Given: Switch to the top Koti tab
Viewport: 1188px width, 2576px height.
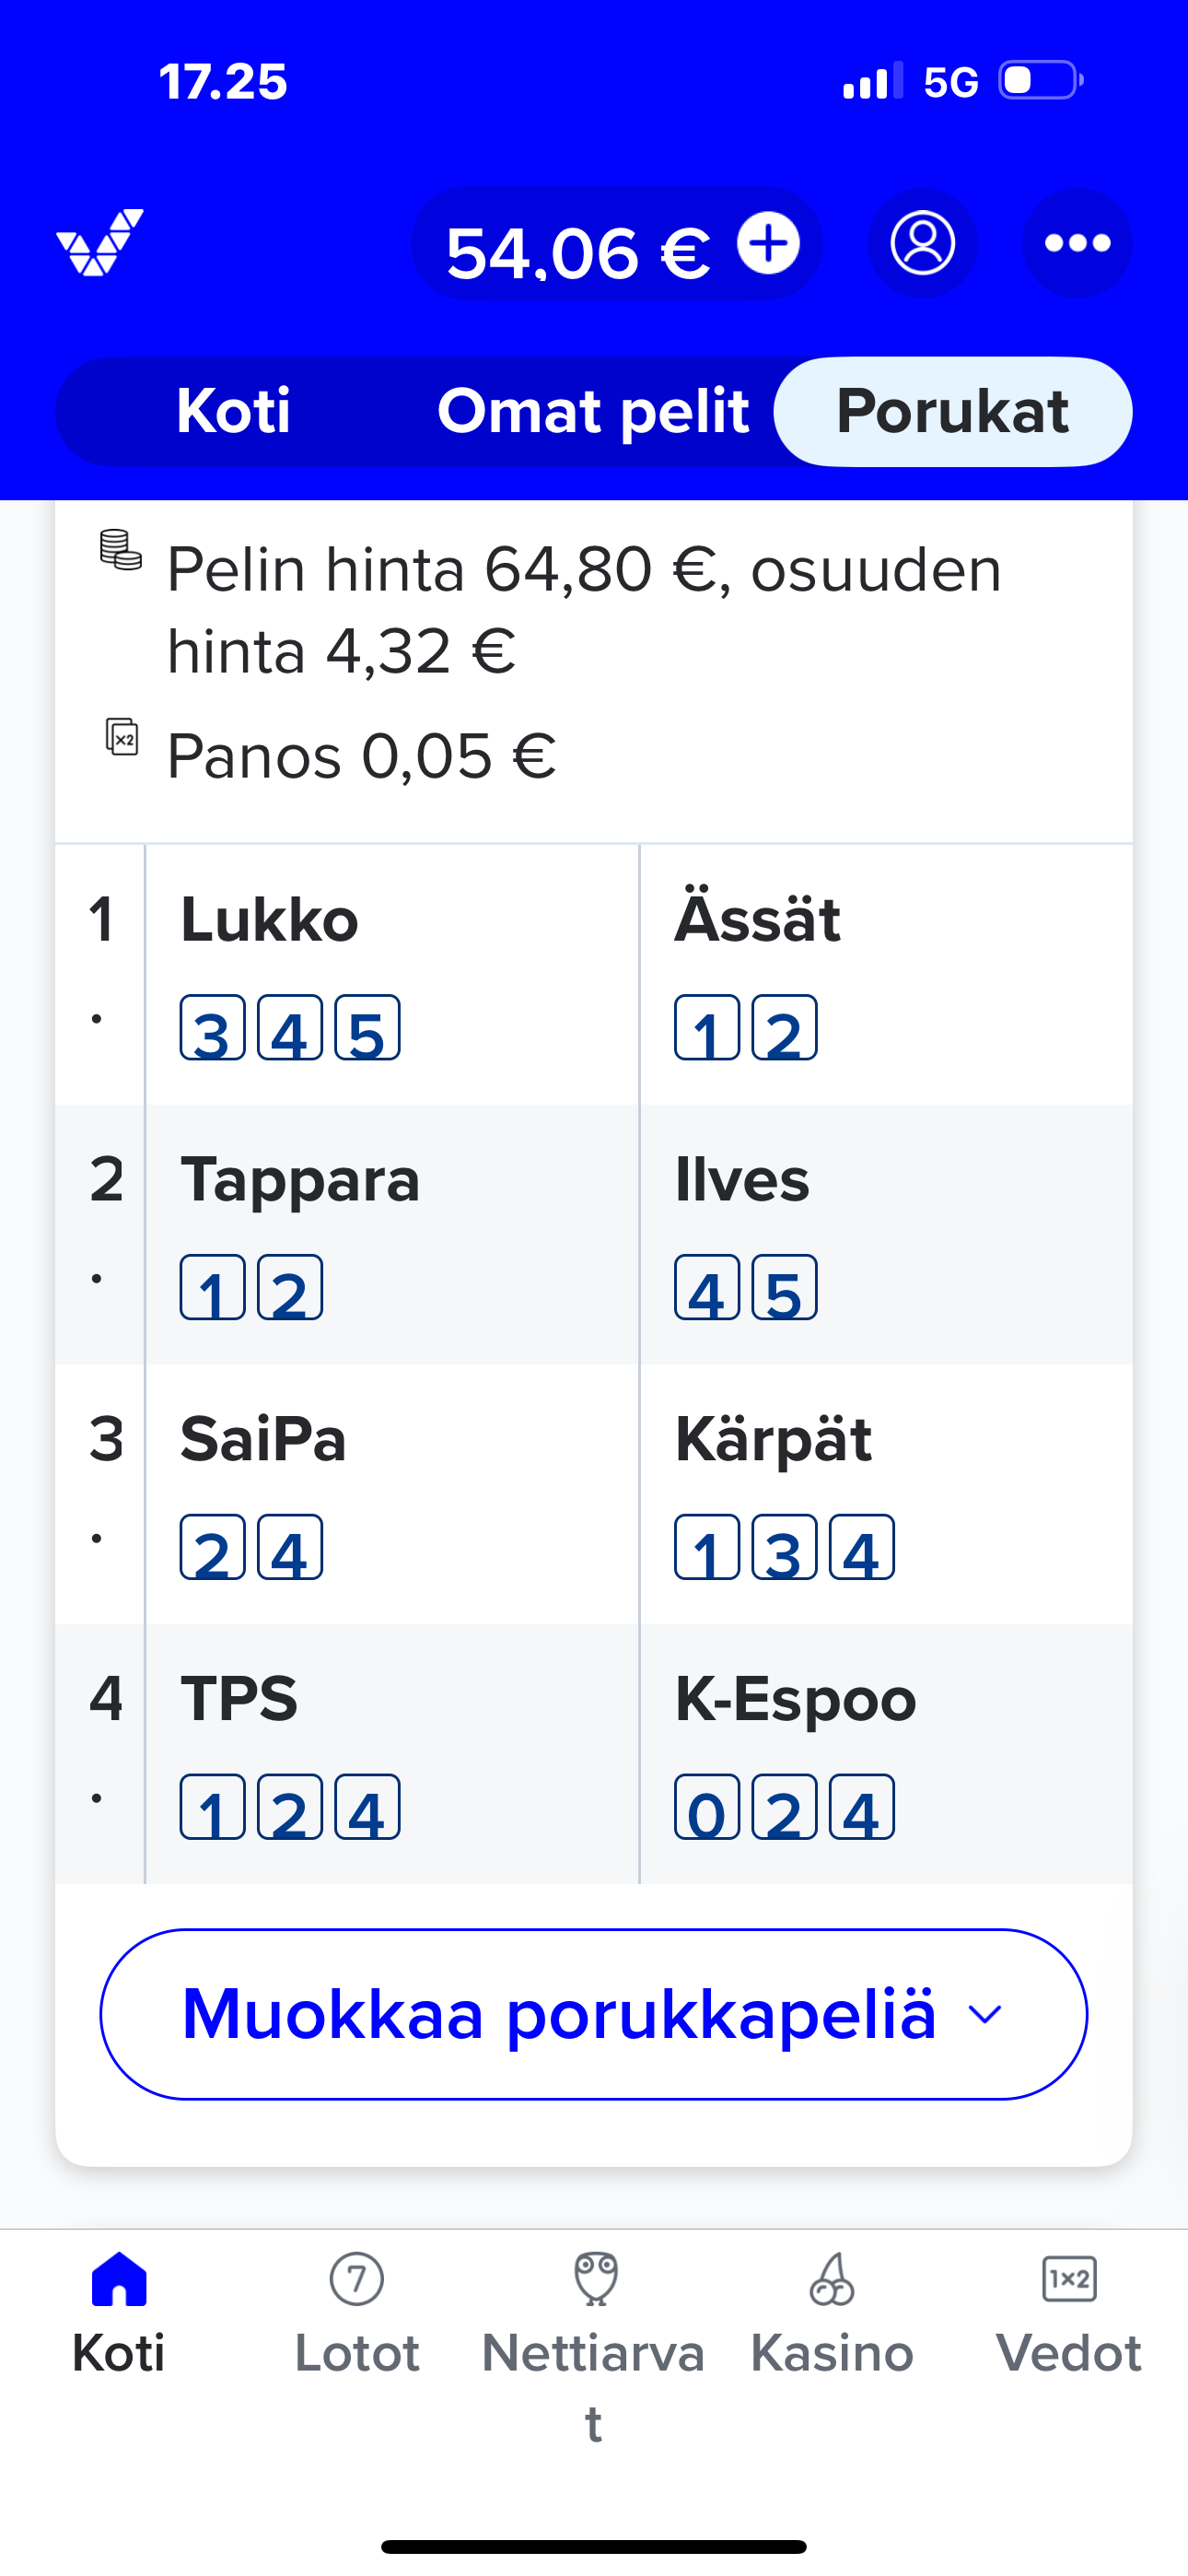Looking at the screenshot, I should (x=233, y=412).
